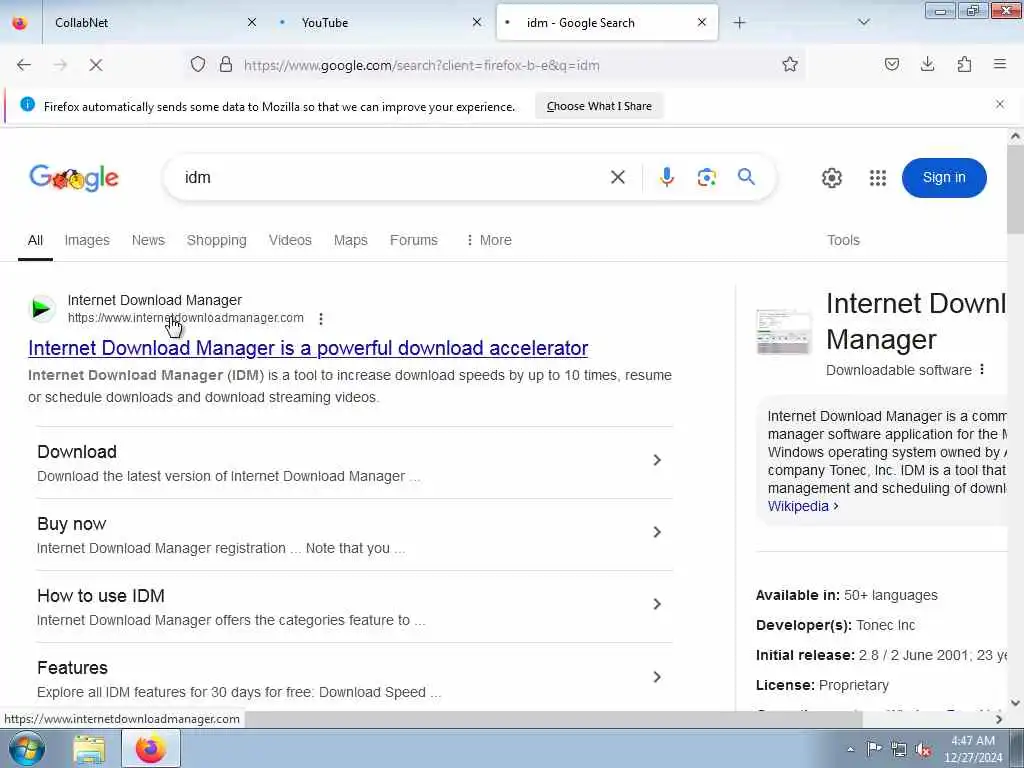1024x768 pixels.
Task: Click the browser back arrow
Action: 24,65
